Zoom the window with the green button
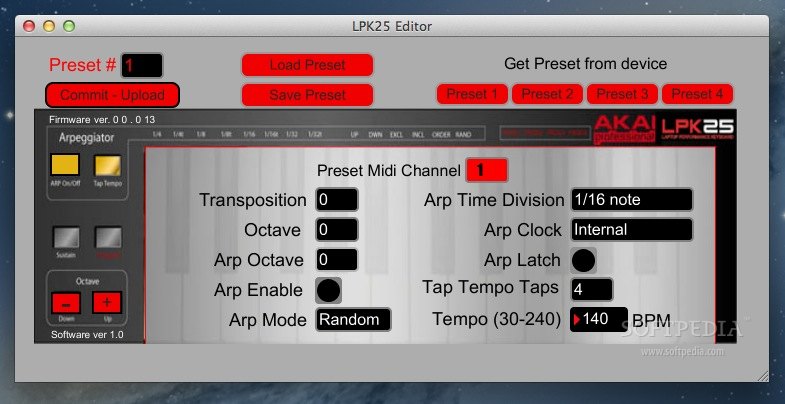This screenshot has width=785, height=404. click(69, 26)
